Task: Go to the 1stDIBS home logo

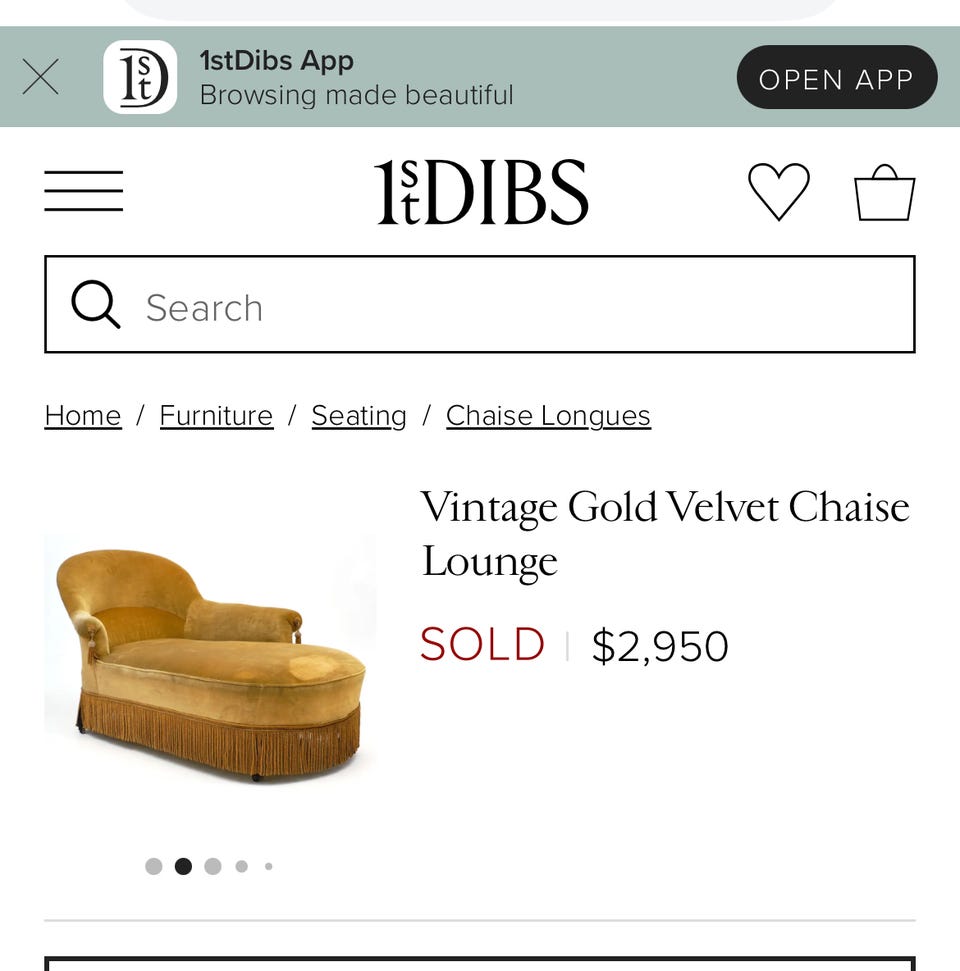Action: pos(481,192)
